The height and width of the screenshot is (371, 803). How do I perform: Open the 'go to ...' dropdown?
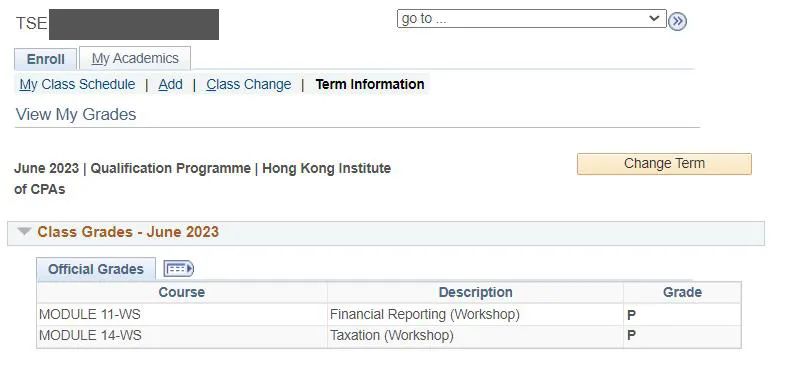pyautogui.click(x=531, y=19)
